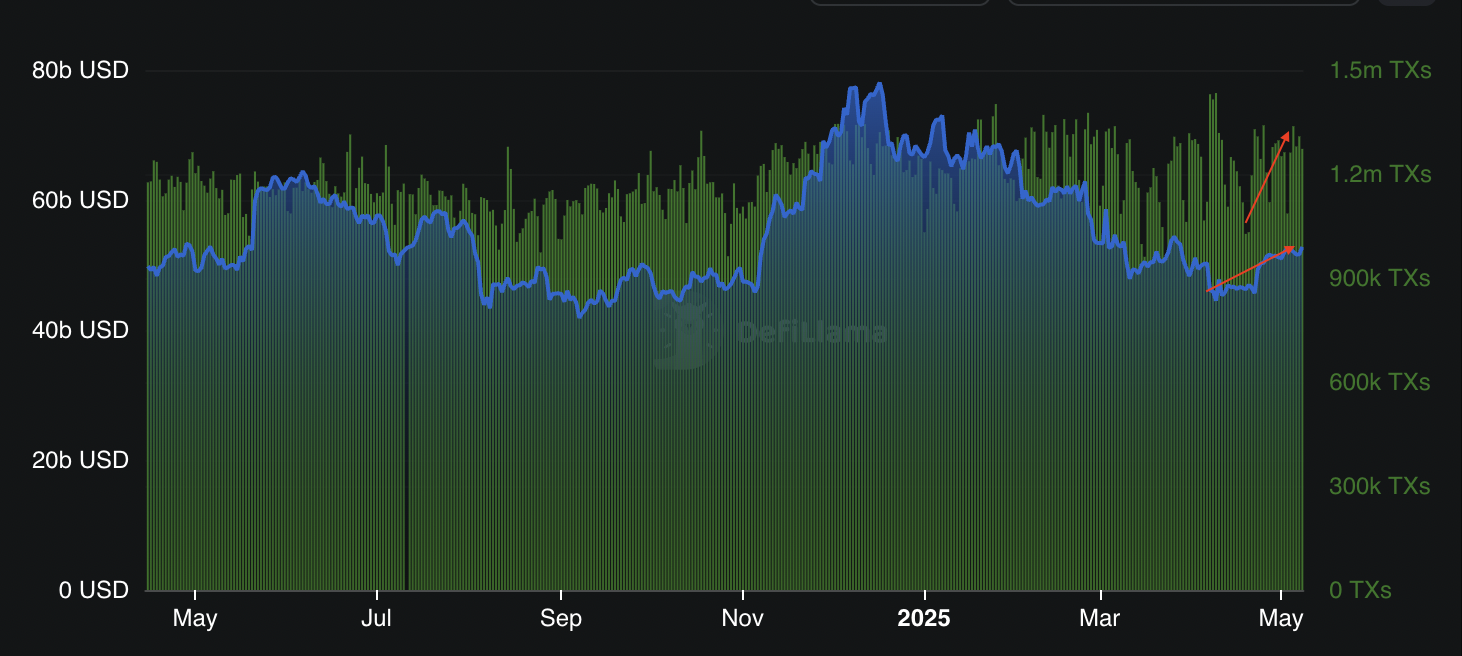The image size is (1462, 656).
Task: Click the 300k TXs axis label
Action: (1380, 487)
